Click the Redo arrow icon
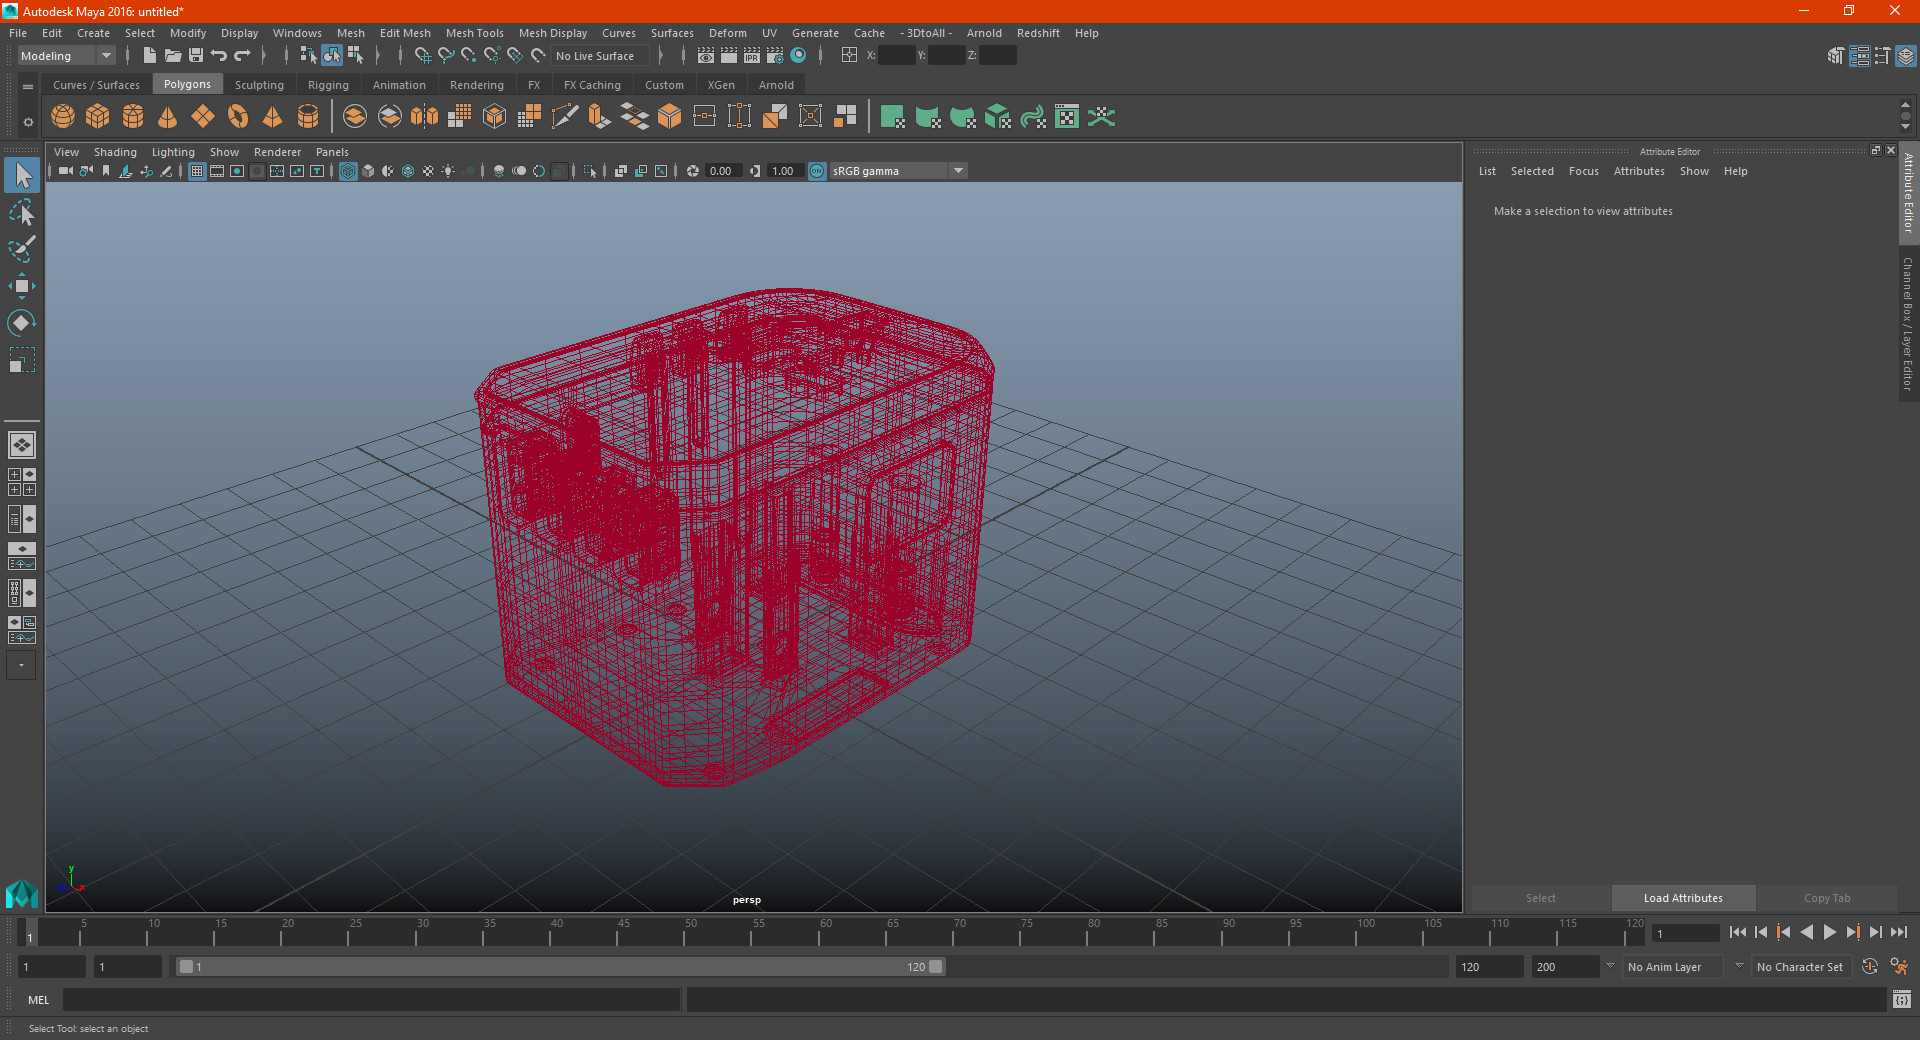Image resolution: width=1920 pixels, height=1040 pixels. 242,56
